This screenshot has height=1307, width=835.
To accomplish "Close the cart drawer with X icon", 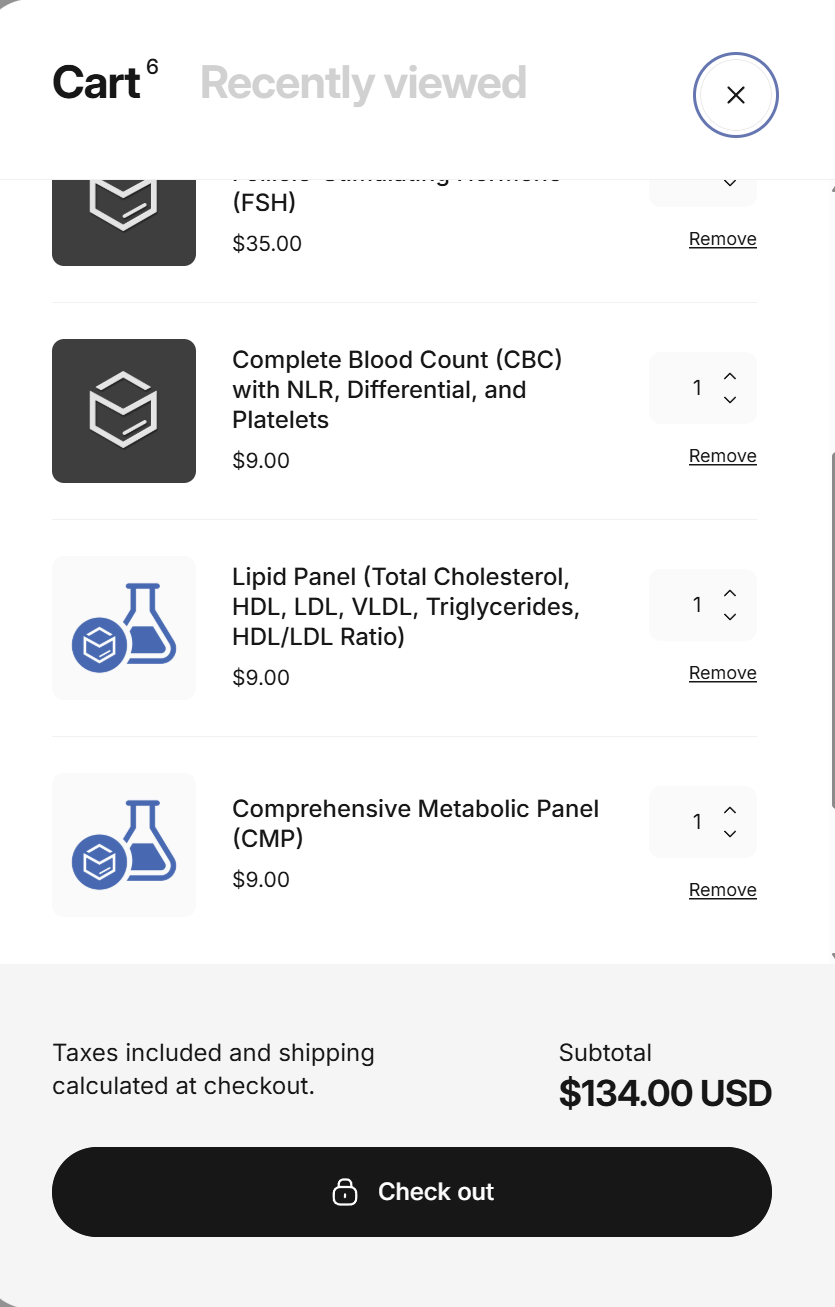I will click(736, 95).
